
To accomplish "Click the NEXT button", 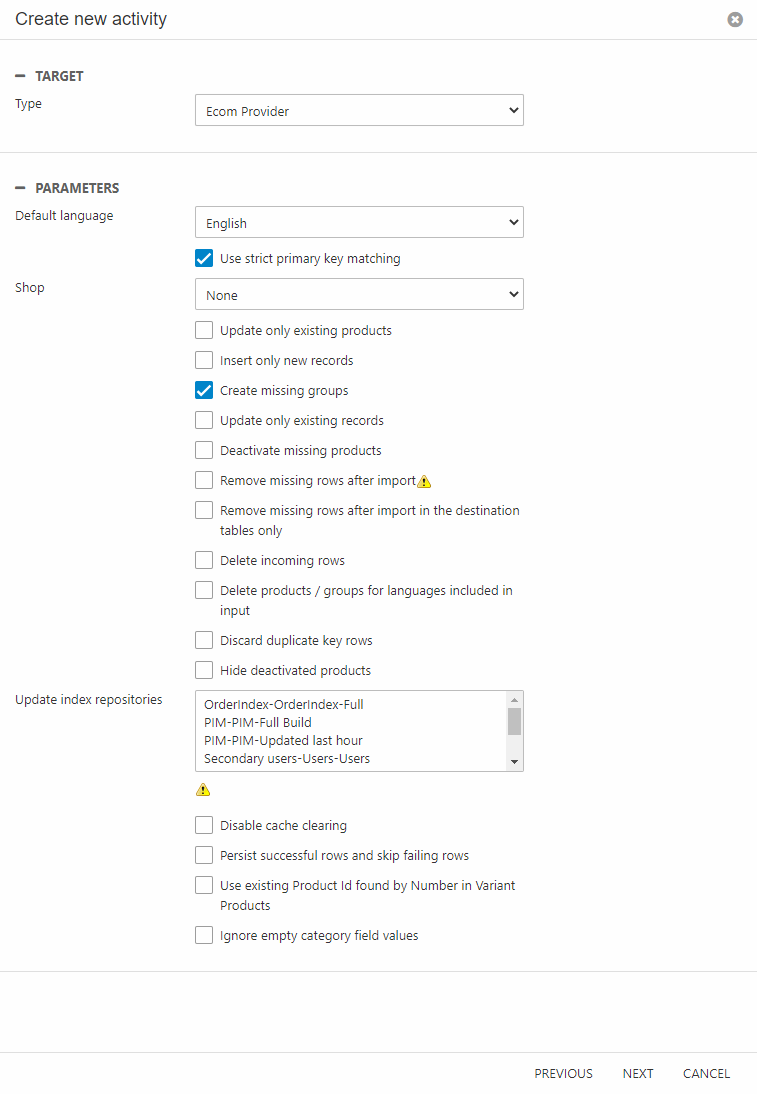I will (x=638, y=1074).
